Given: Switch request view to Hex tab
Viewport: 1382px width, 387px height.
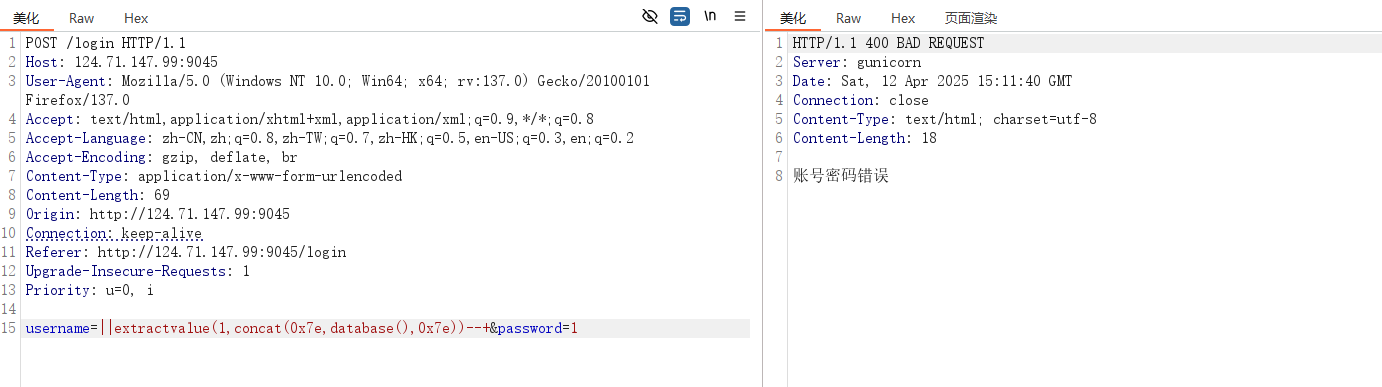Looking at the screenshot, I should tap(136, 18).
